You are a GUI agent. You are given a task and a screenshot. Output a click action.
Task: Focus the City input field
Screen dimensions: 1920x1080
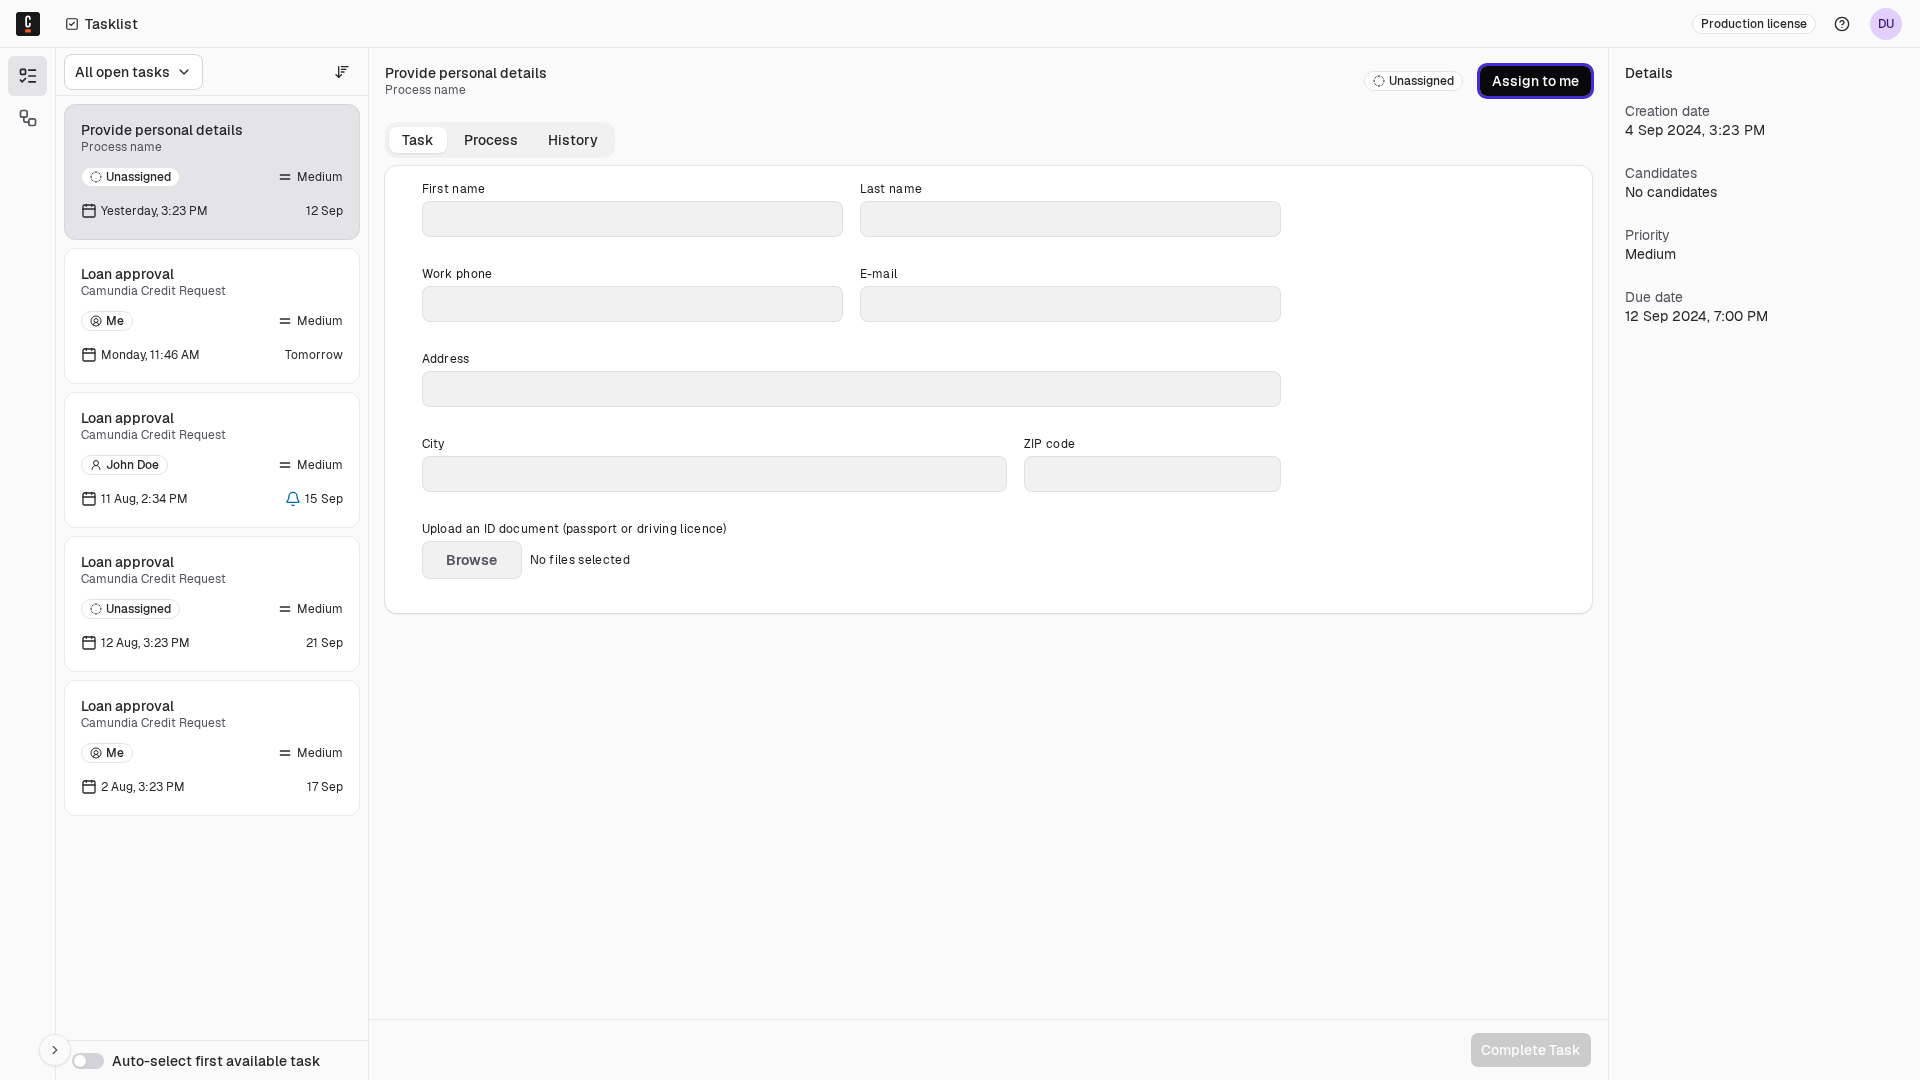click(714, 474)
